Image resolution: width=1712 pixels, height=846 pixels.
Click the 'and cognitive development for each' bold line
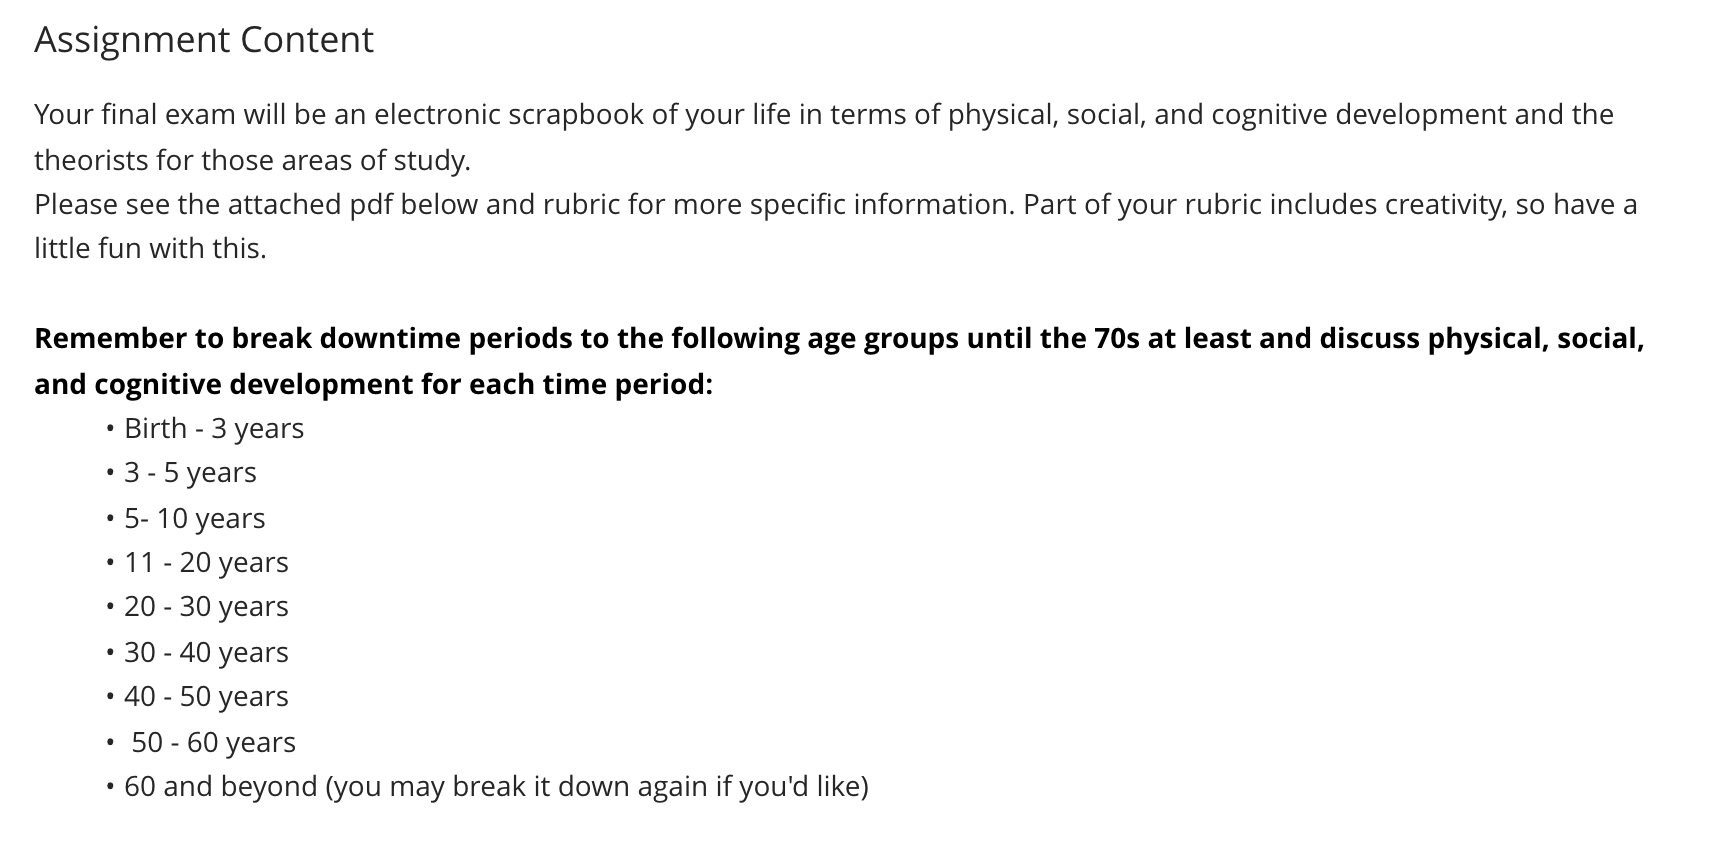[373, 384]
